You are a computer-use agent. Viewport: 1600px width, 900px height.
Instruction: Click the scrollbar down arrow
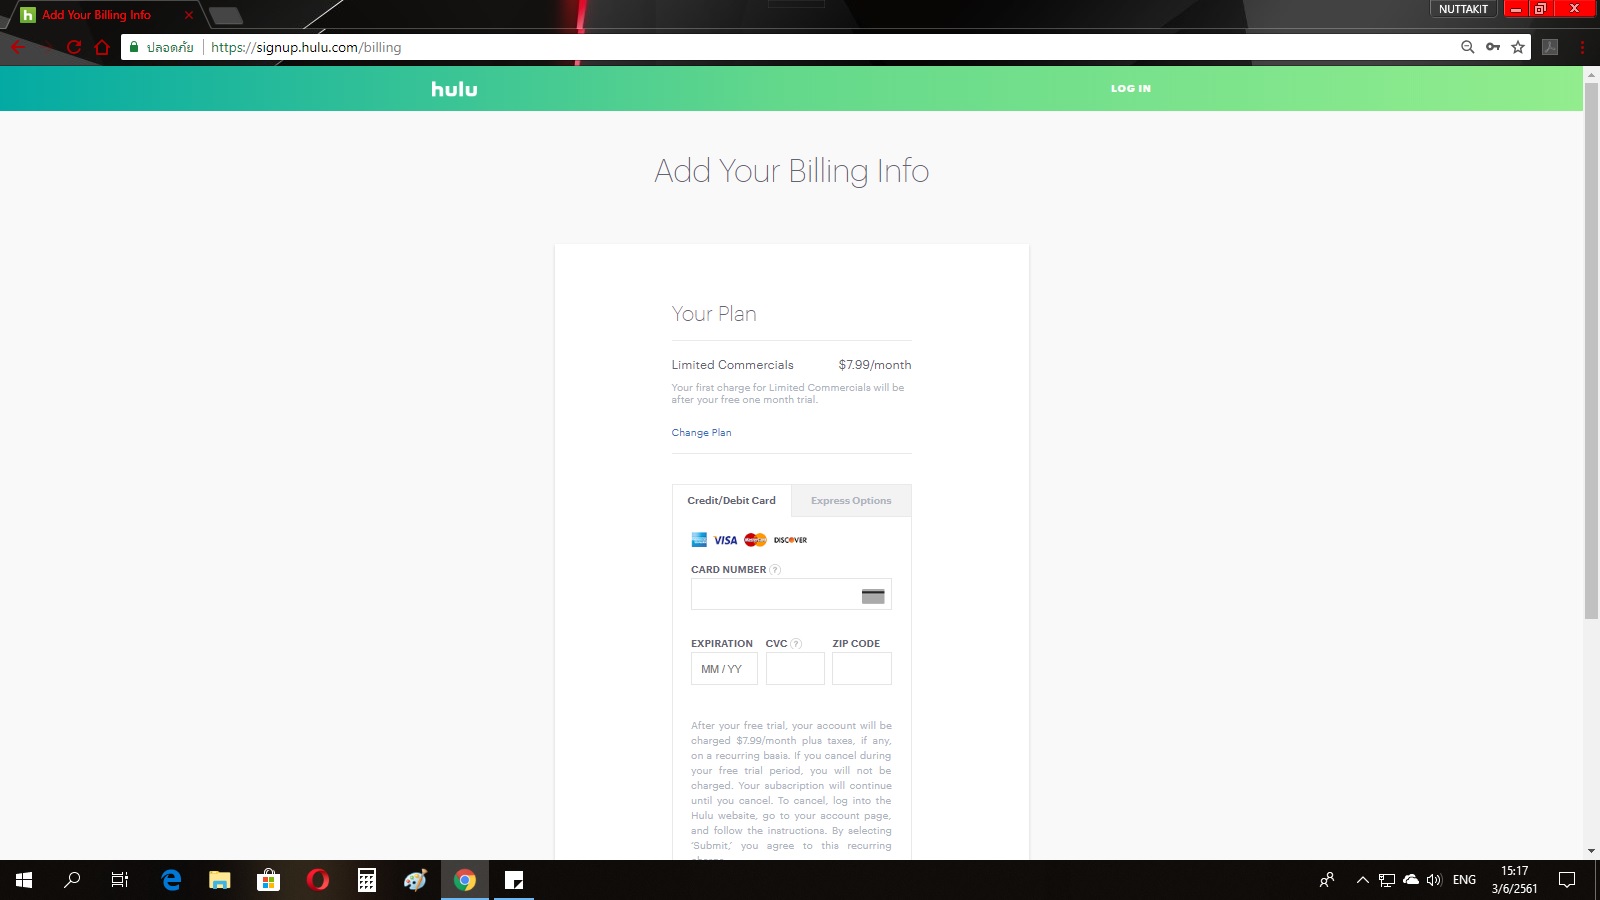(x=1591, y=852)
